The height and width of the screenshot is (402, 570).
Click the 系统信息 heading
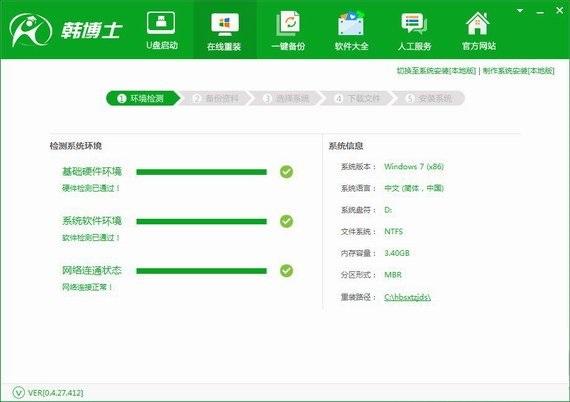tap(346, 146)
